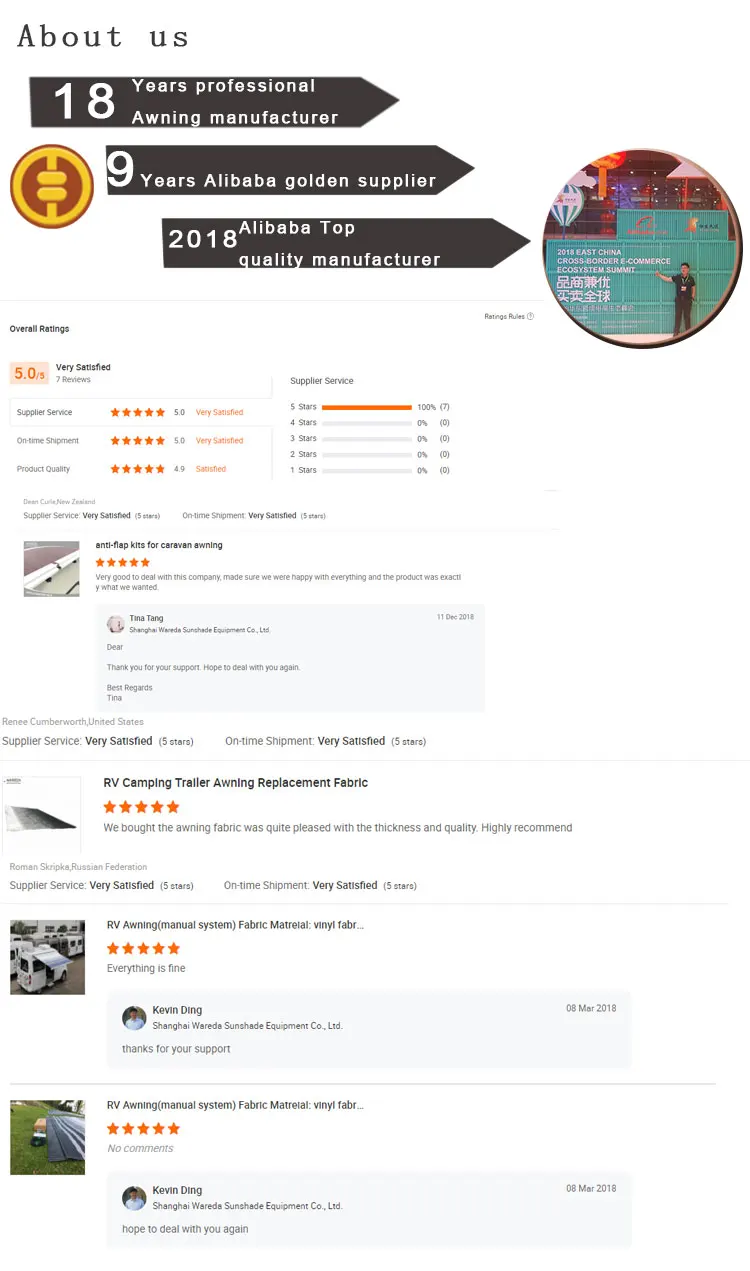Click the 4 Stars rating bar
750x1271 pixels.
[x=367, y=423]
